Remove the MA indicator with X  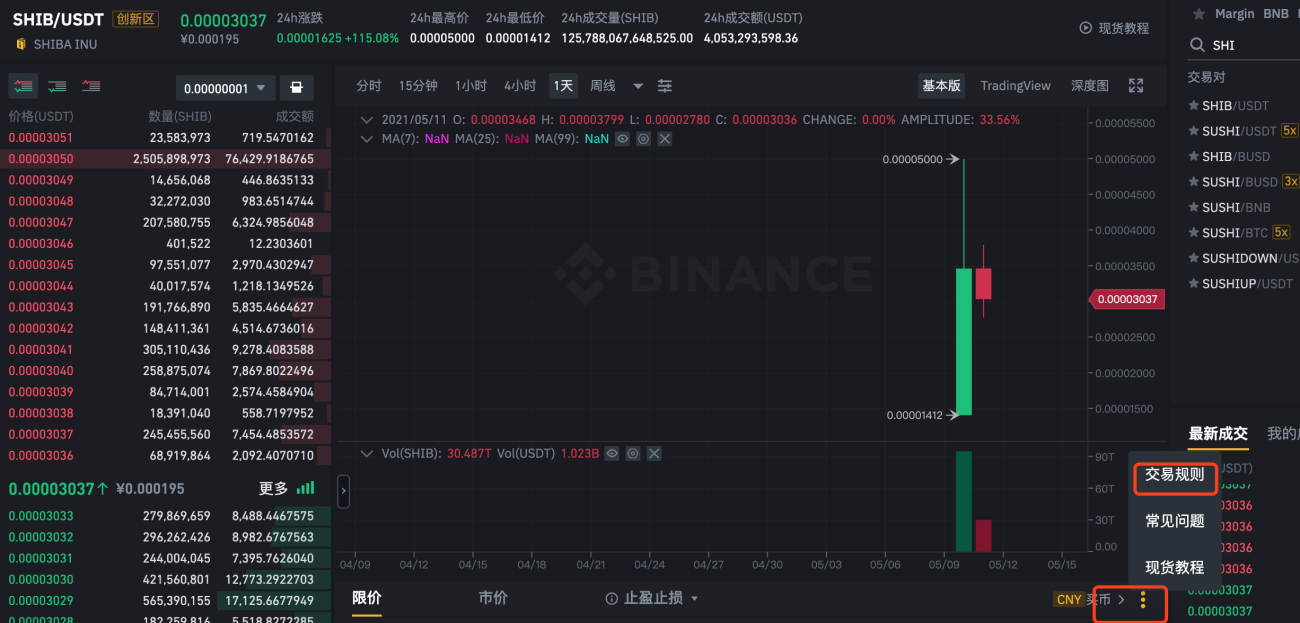pyautogui.click(x=664, y=139)
